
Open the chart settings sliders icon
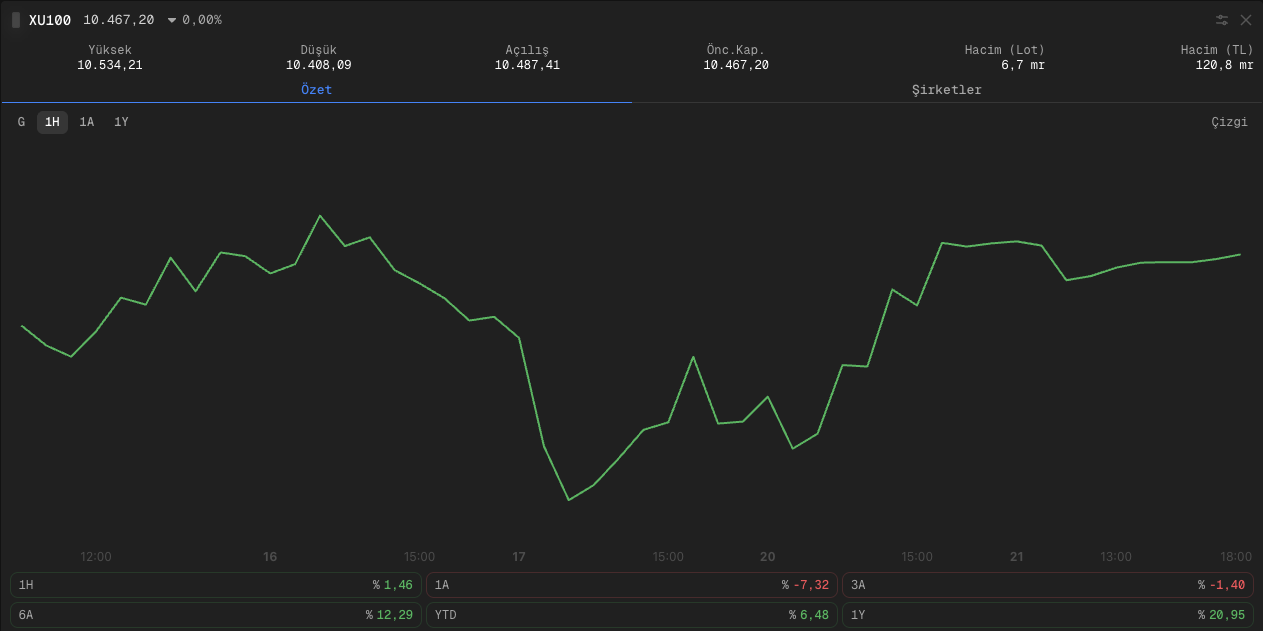coord(1221,19)
